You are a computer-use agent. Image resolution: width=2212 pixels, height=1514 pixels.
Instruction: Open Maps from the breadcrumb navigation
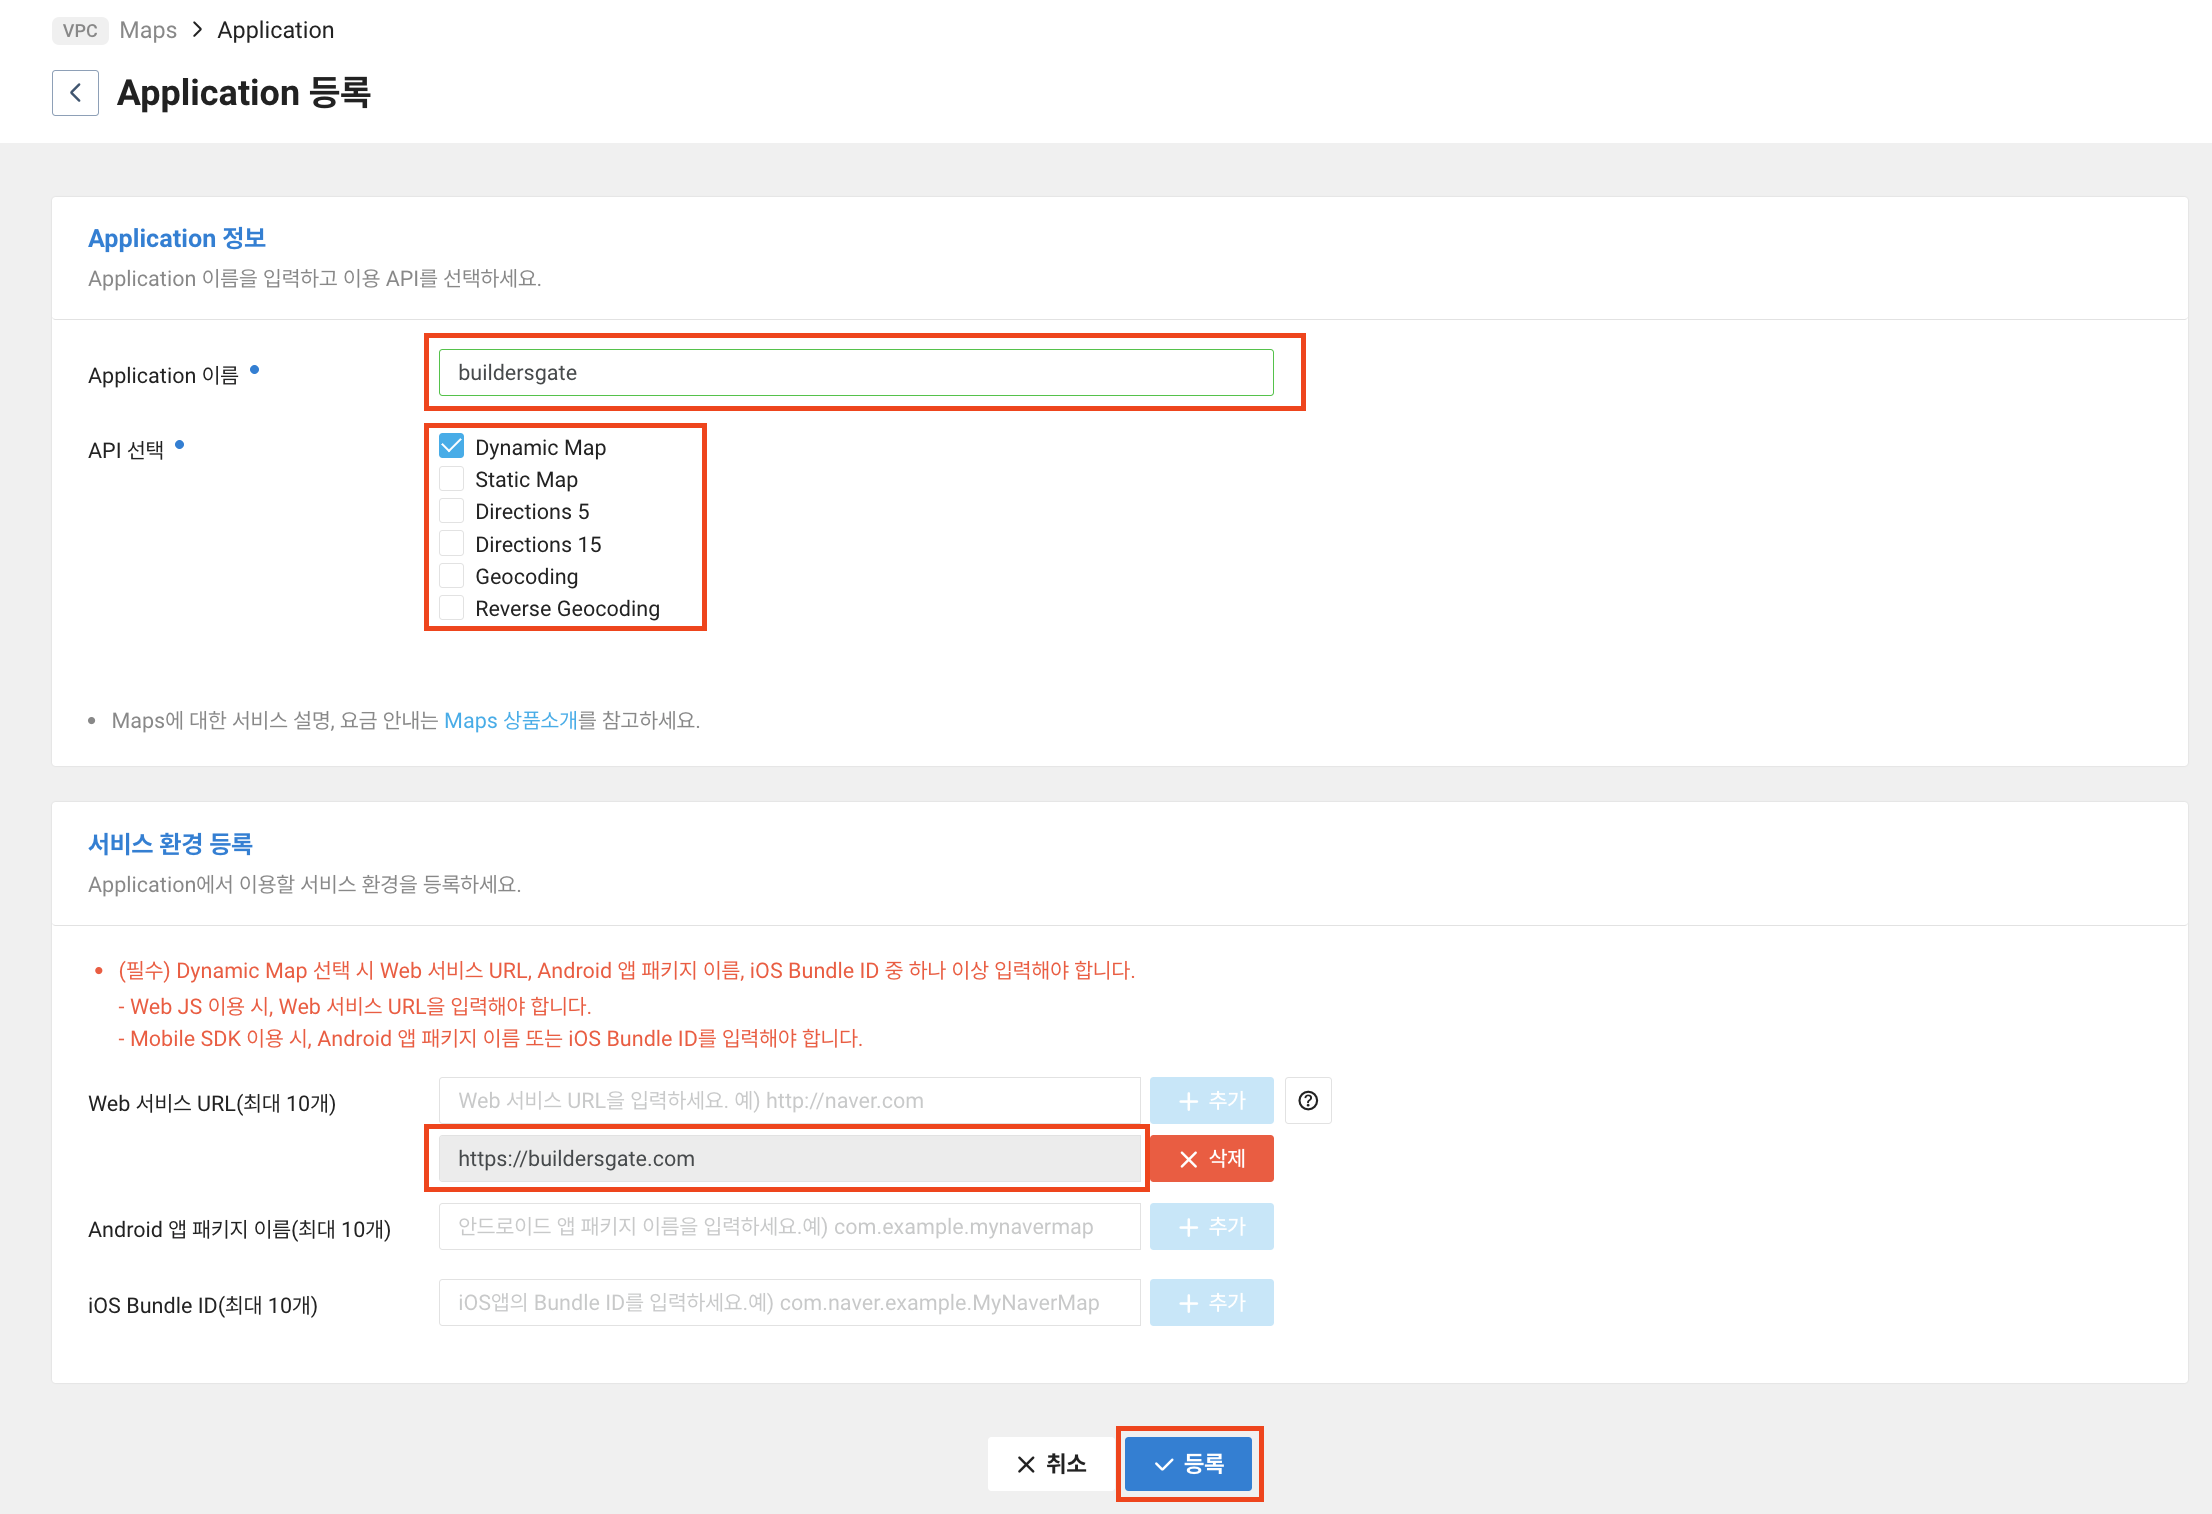[x=147, y=30]
